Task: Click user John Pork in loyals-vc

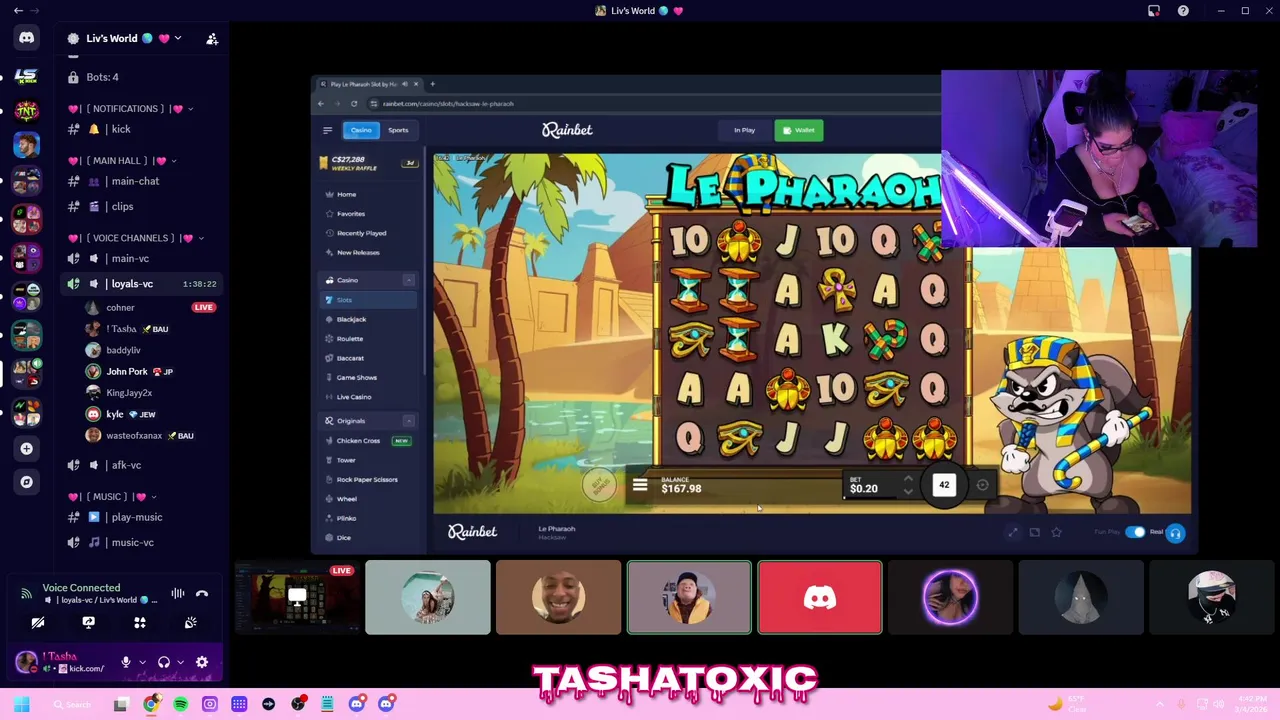Action: click(x=150, y=371)
